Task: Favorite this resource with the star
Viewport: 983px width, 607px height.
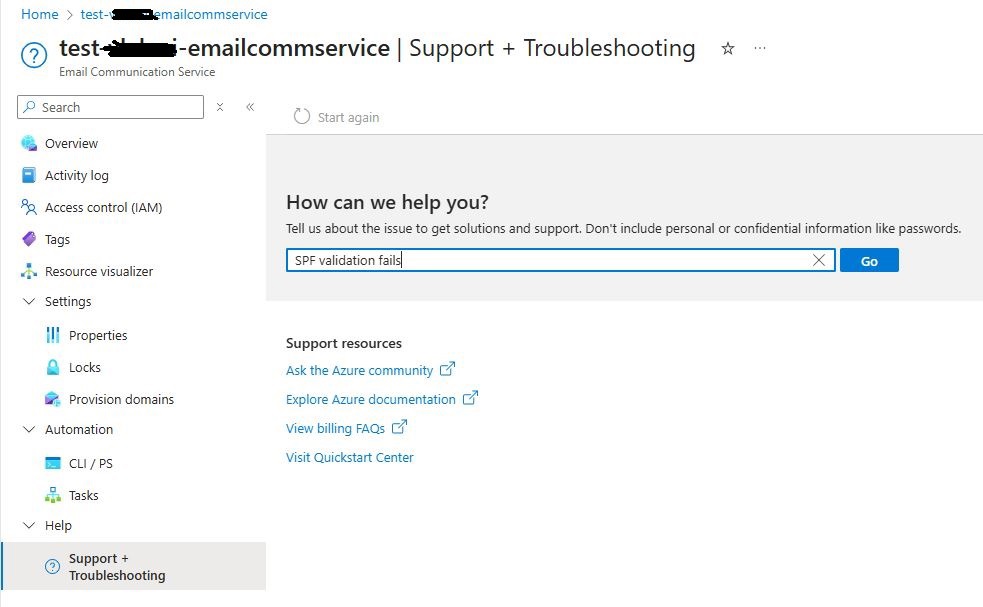Action: (x=727, y=47)
